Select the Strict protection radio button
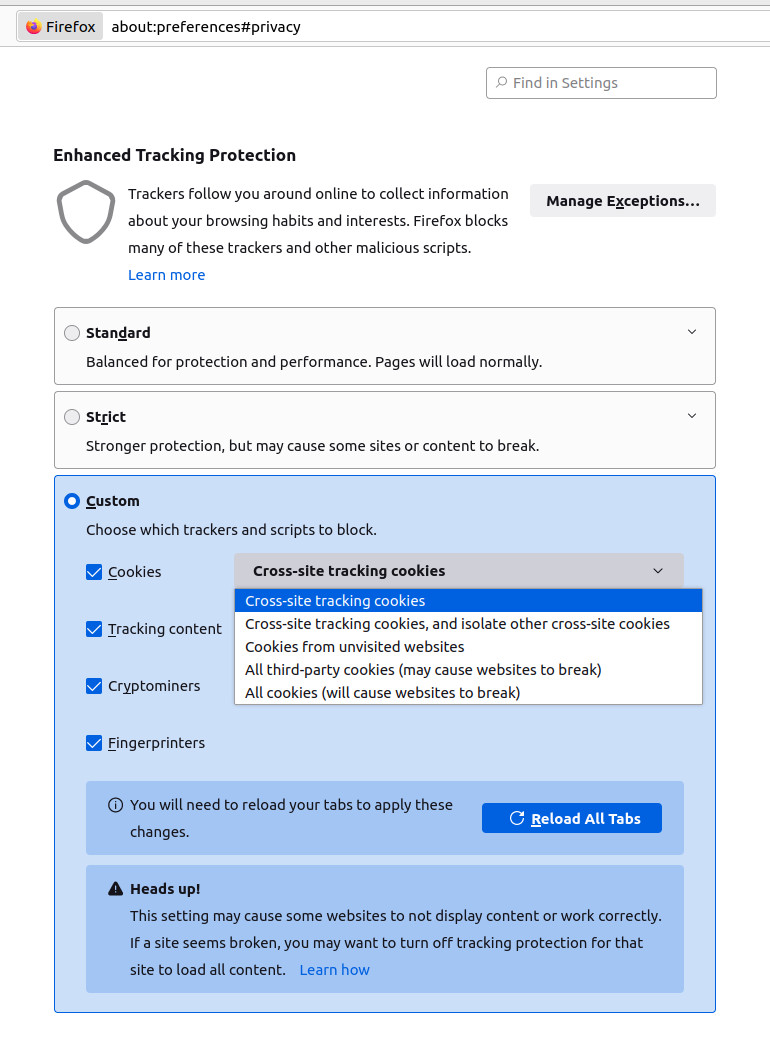 (71, 417)
